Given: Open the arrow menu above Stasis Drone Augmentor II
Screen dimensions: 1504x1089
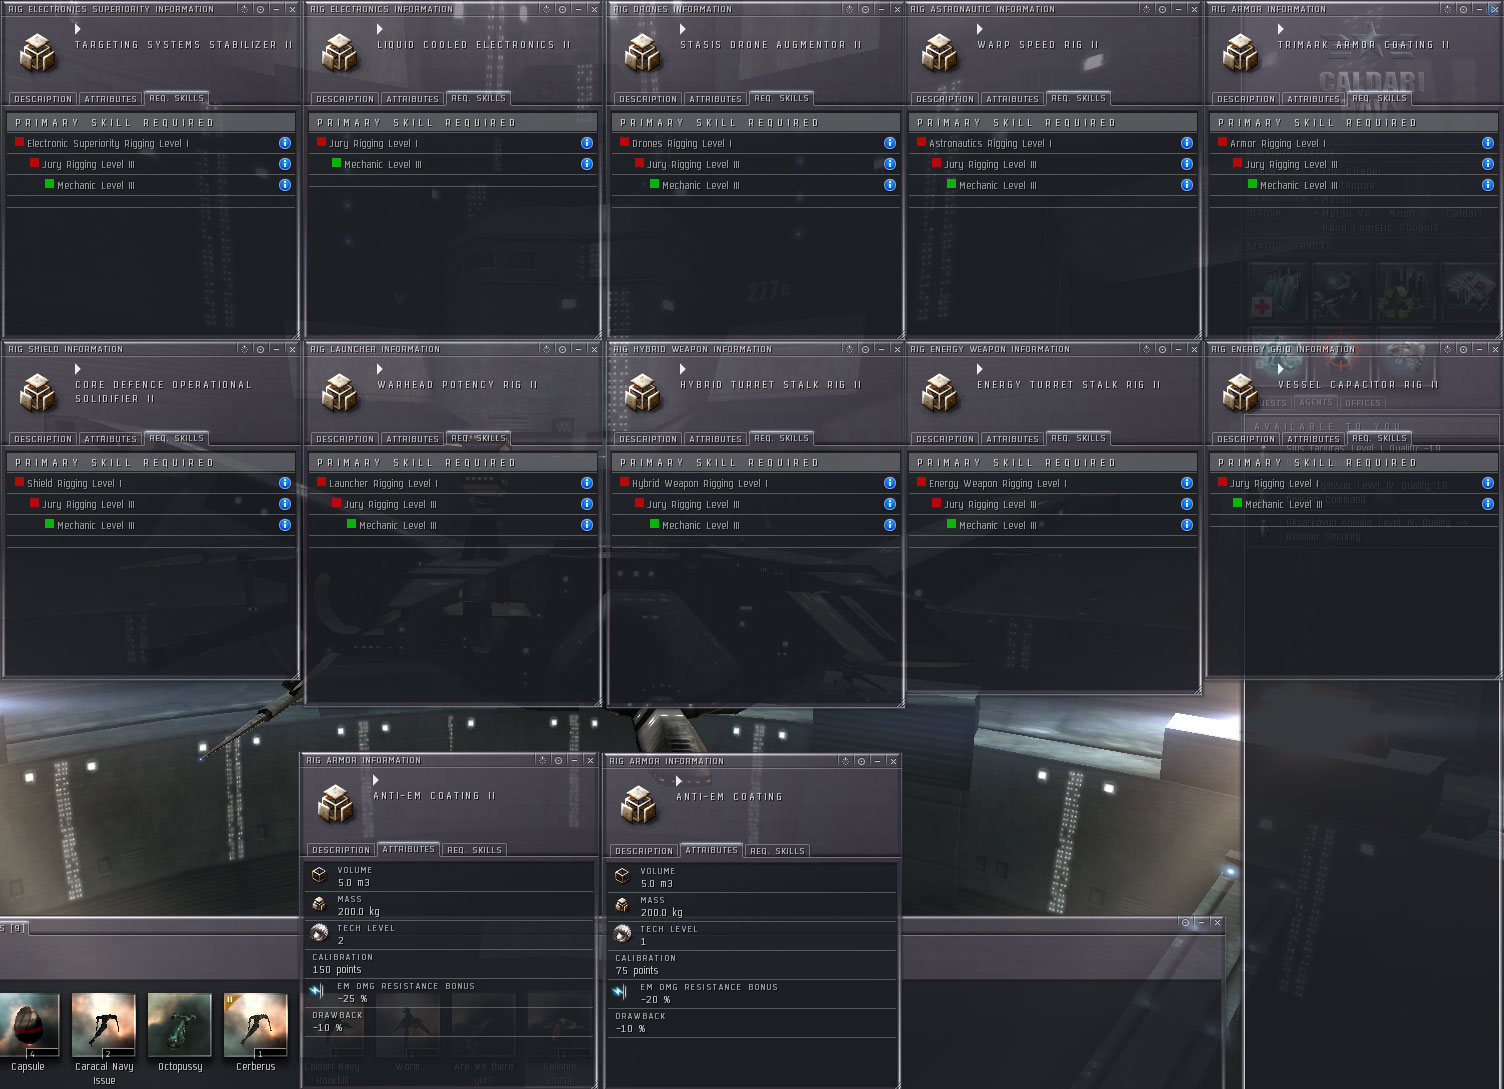Looking at the screenshot, I should pos(683,29).
